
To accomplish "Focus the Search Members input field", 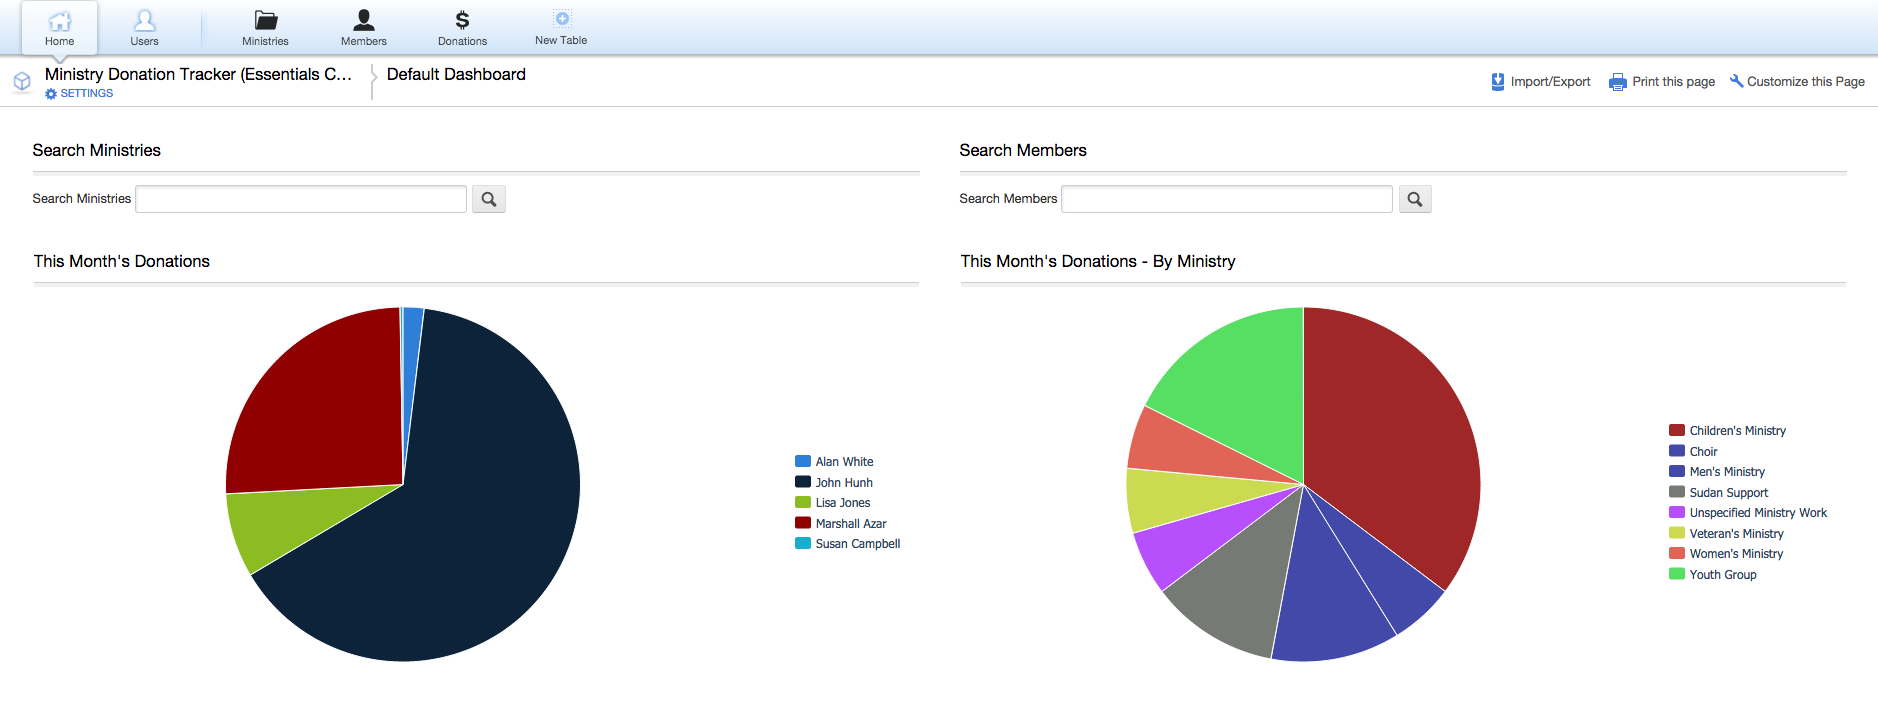I will coord(1227,199).
